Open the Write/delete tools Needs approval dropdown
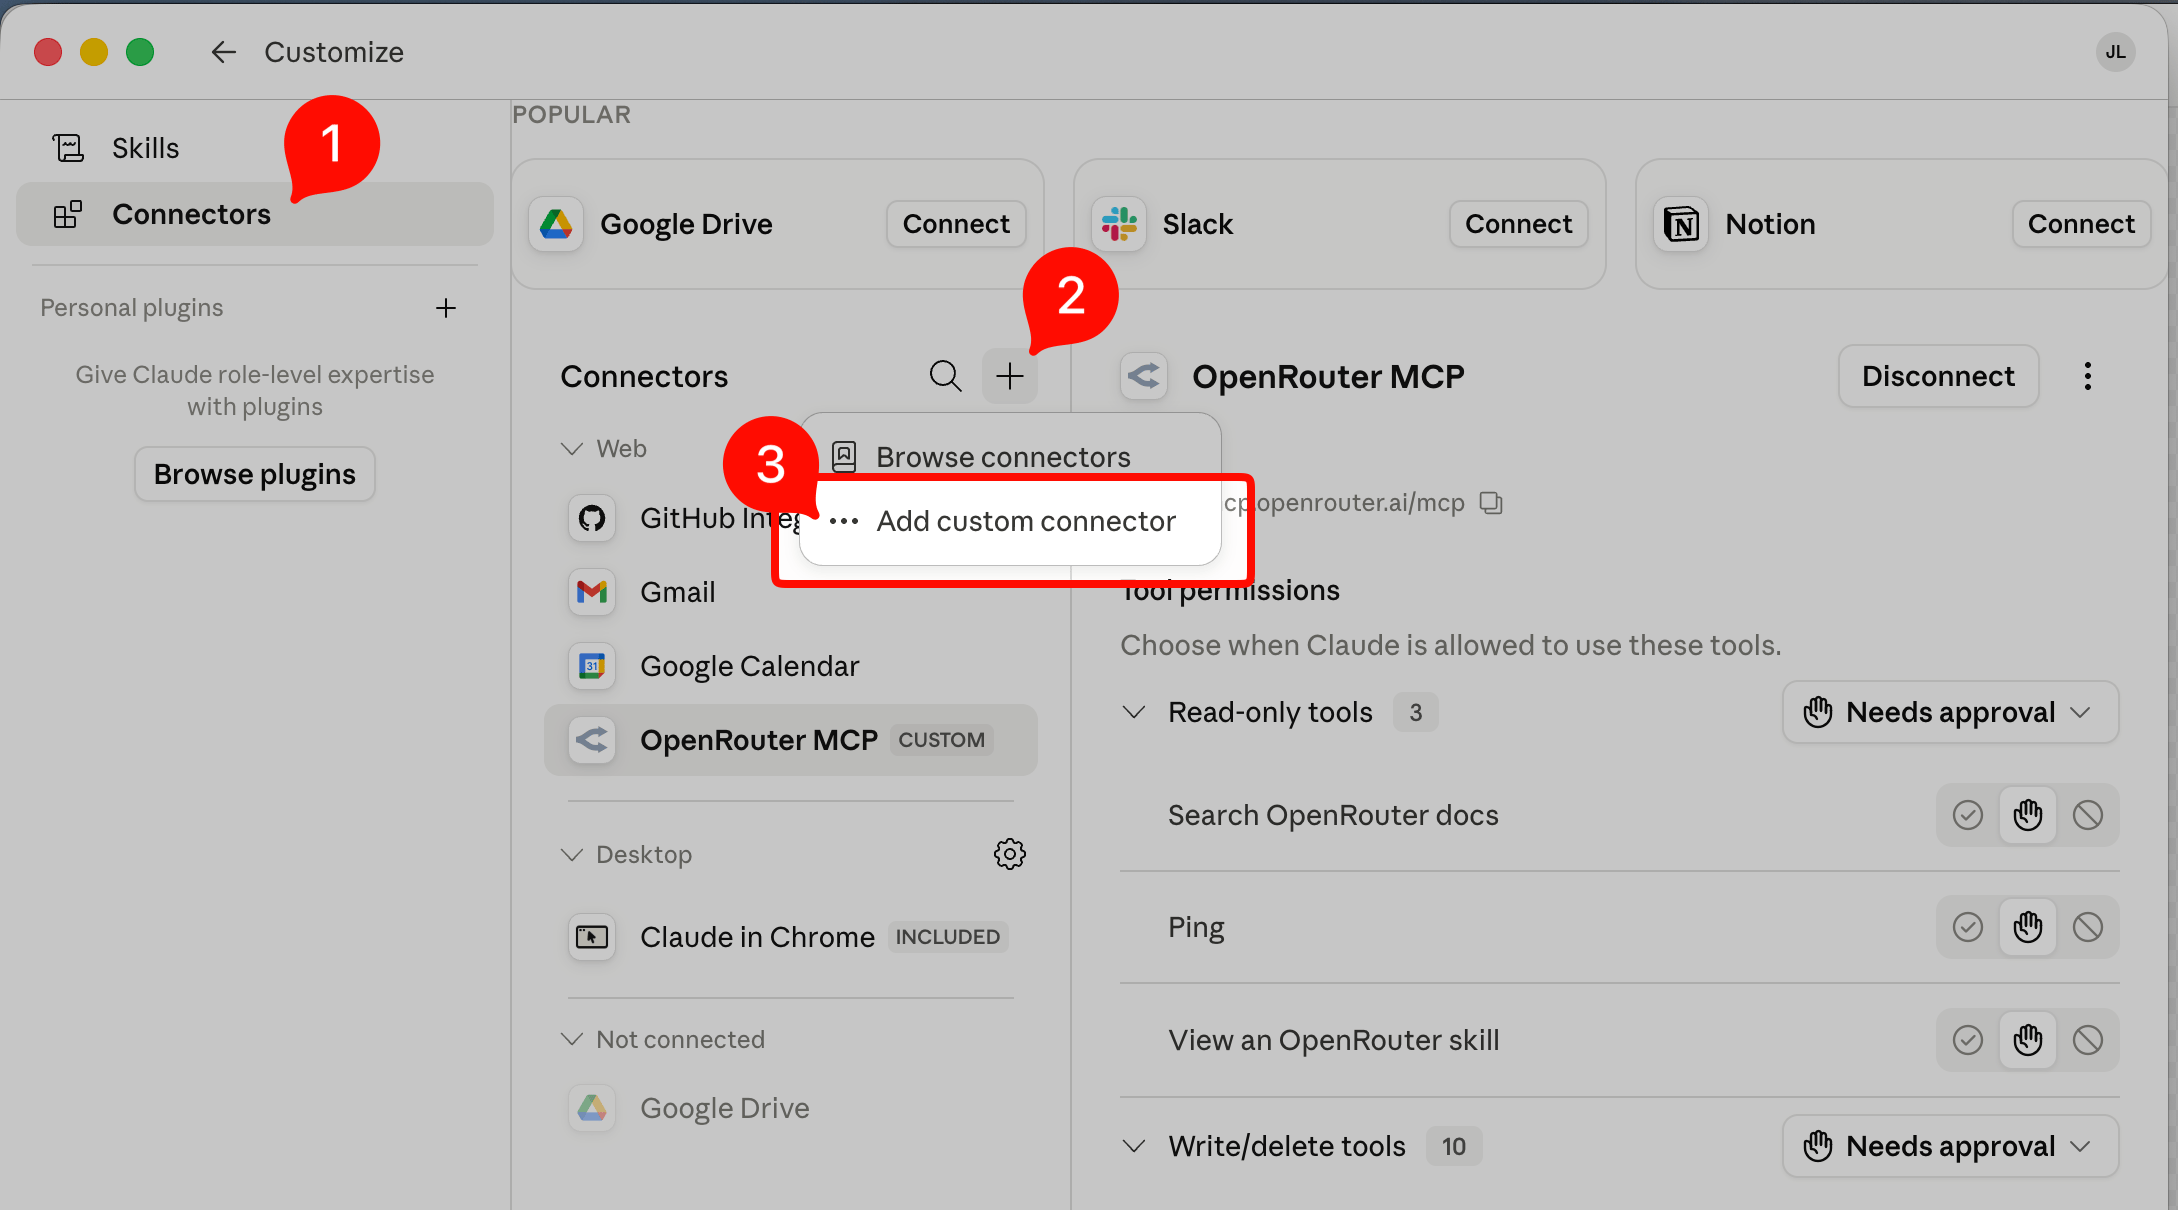2178x1210 pixels. (x=1950, y=1146)
